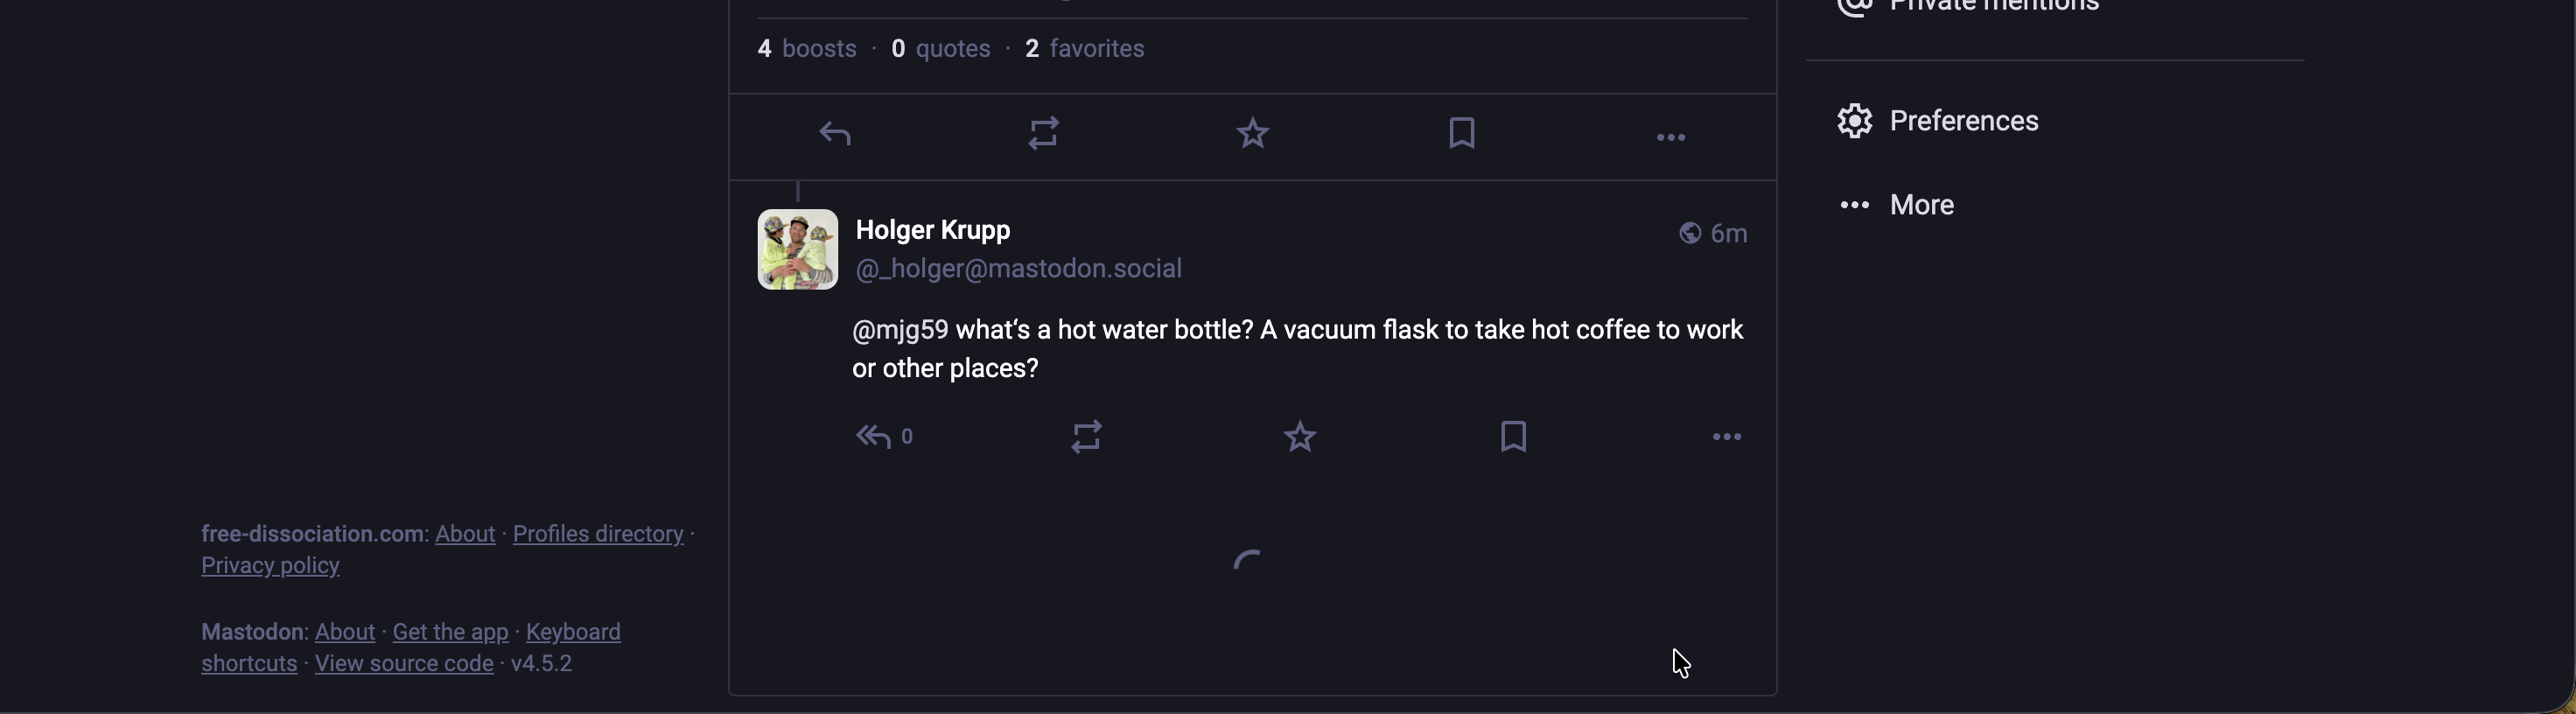
Task: Reply to Holger Krupp's comment
Action: tap(873, 438)
